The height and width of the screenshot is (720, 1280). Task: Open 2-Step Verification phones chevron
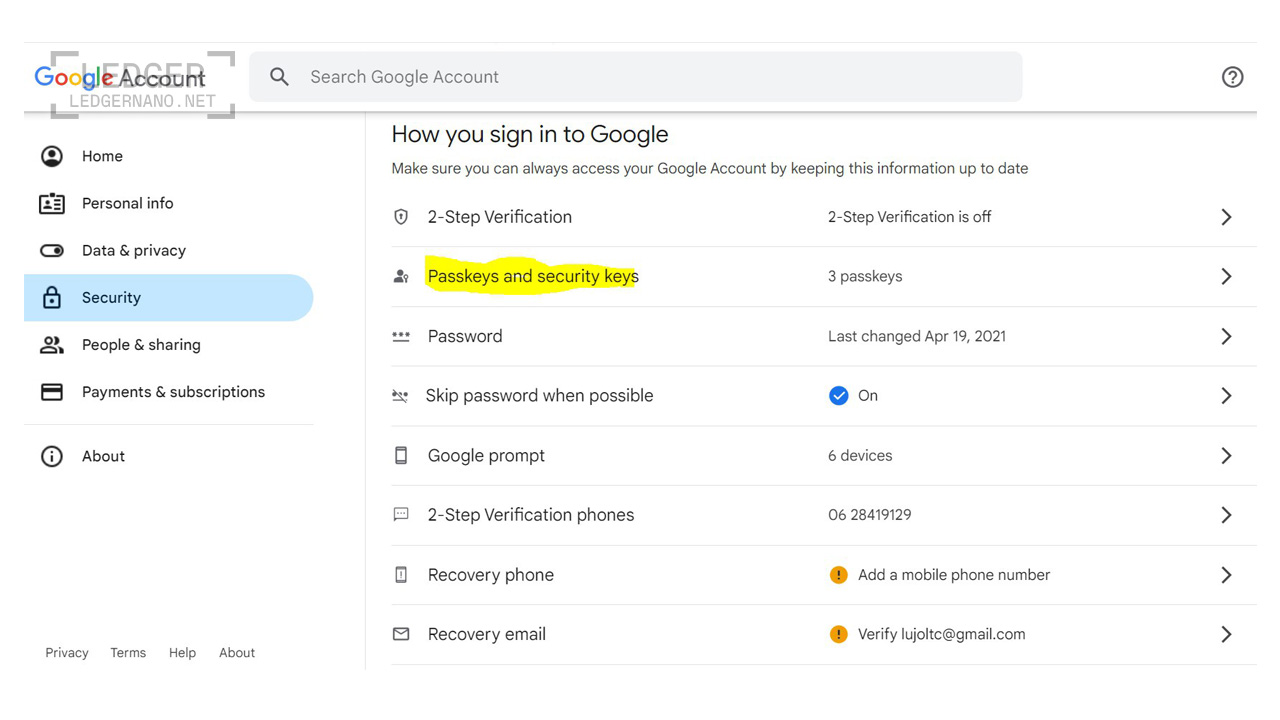(1226, 515)
